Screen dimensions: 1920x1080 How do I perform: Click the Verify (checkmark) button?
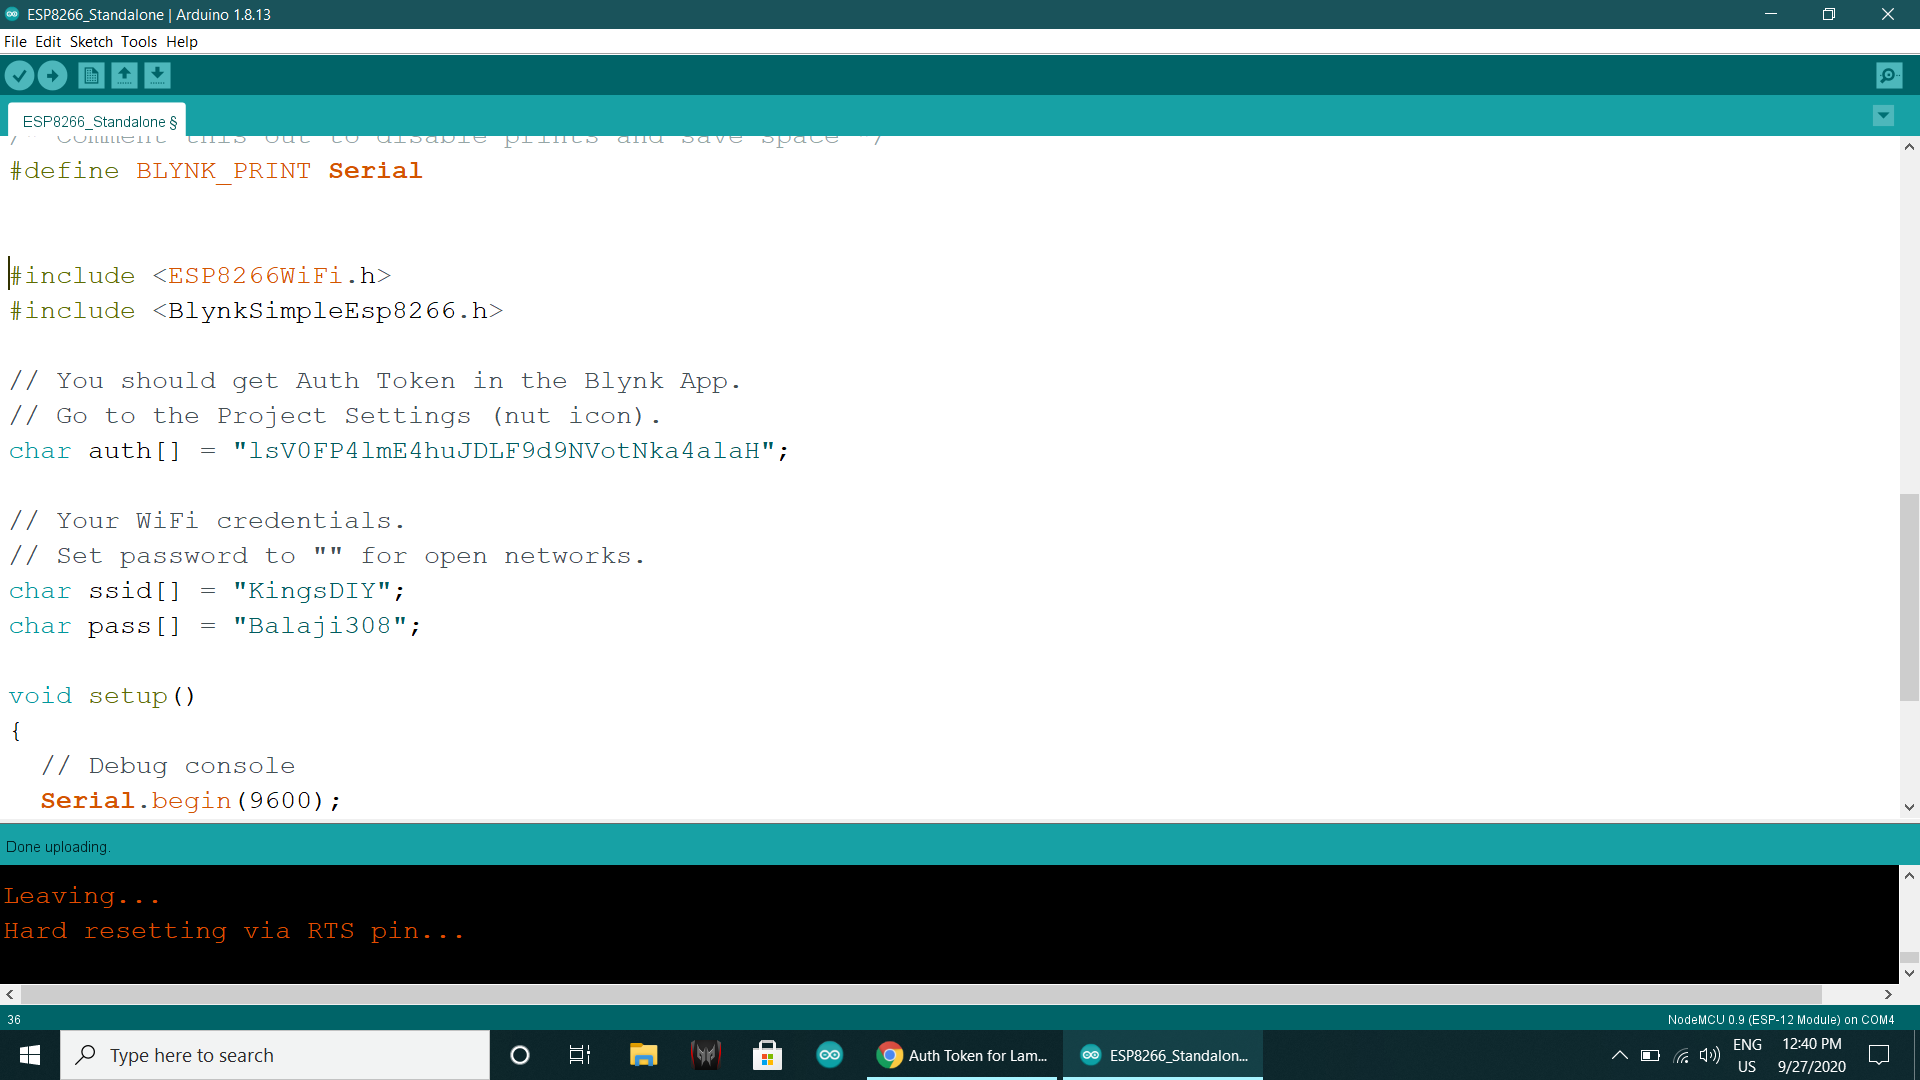[20, 75]
